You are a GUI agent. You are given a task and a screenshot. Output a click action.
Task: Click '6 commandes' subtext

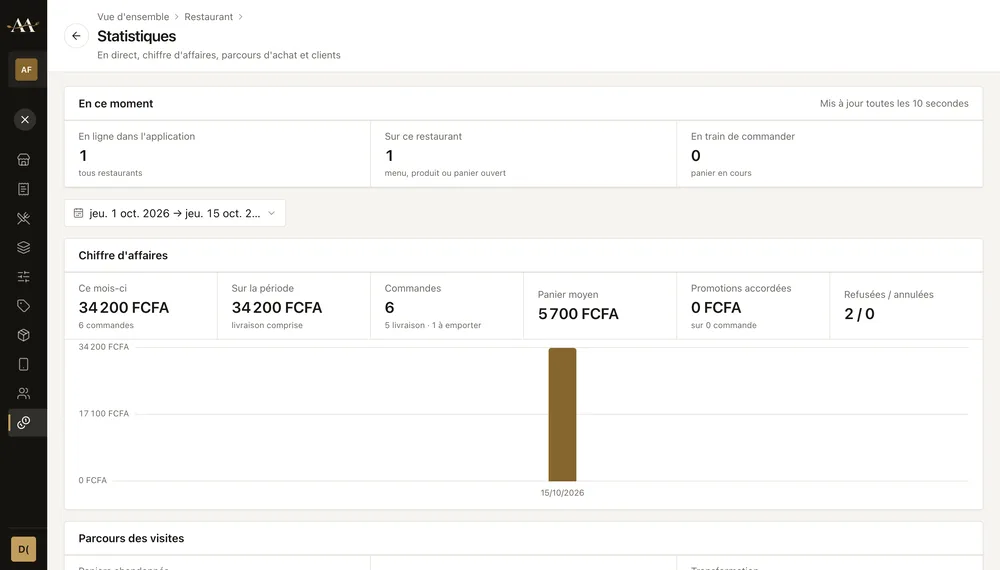pyautogui.click(x=106, y=325)
